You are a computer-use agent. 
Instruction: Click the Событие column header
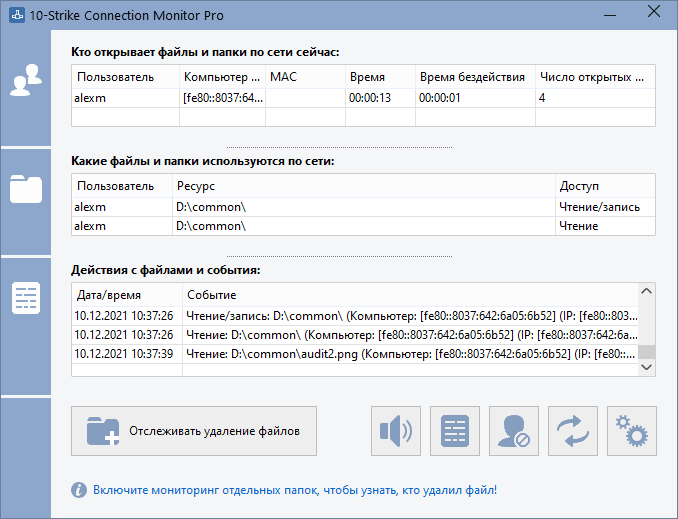tap(410, 295)
